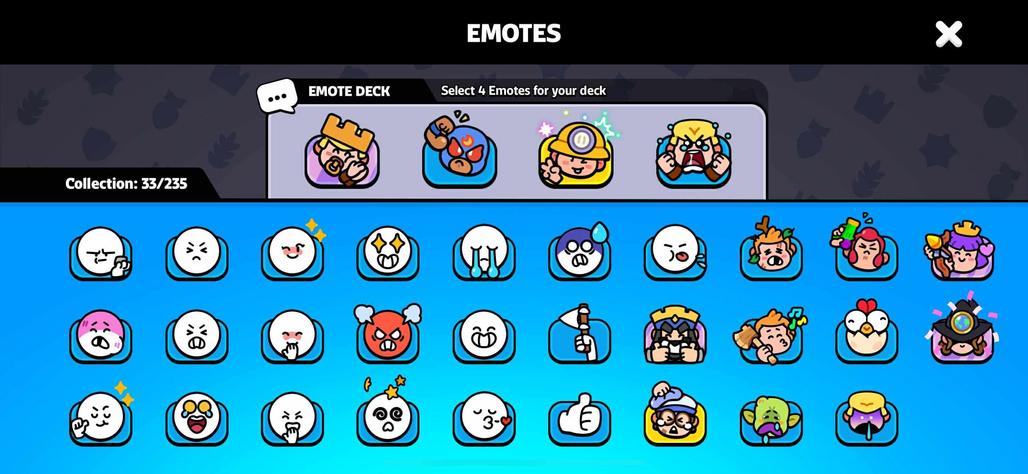Close the Emotes screen

pyautogui.click(x=948, y=33)
